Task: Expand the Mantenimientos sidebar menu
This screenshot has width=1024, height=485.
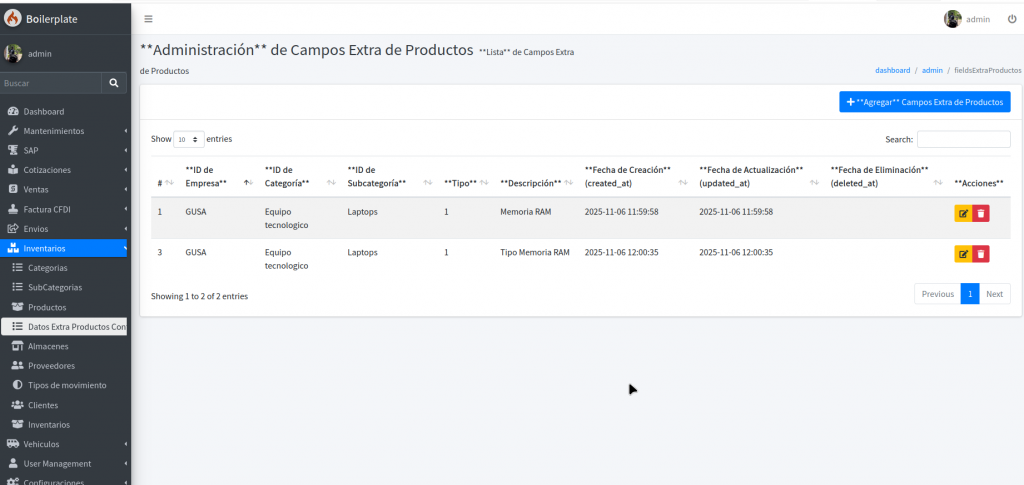Action: click(x=65, y=131)
